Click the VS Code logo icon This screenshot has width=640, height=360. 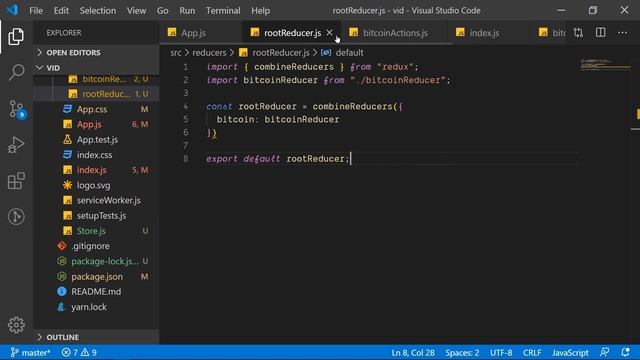pos(13,10)
